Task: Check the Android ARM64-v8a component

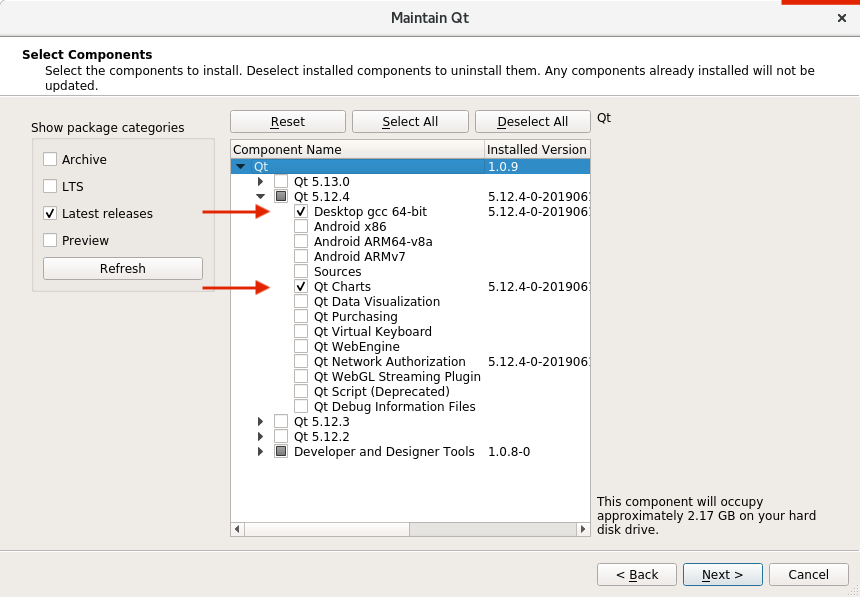Action: pos(301,241)
